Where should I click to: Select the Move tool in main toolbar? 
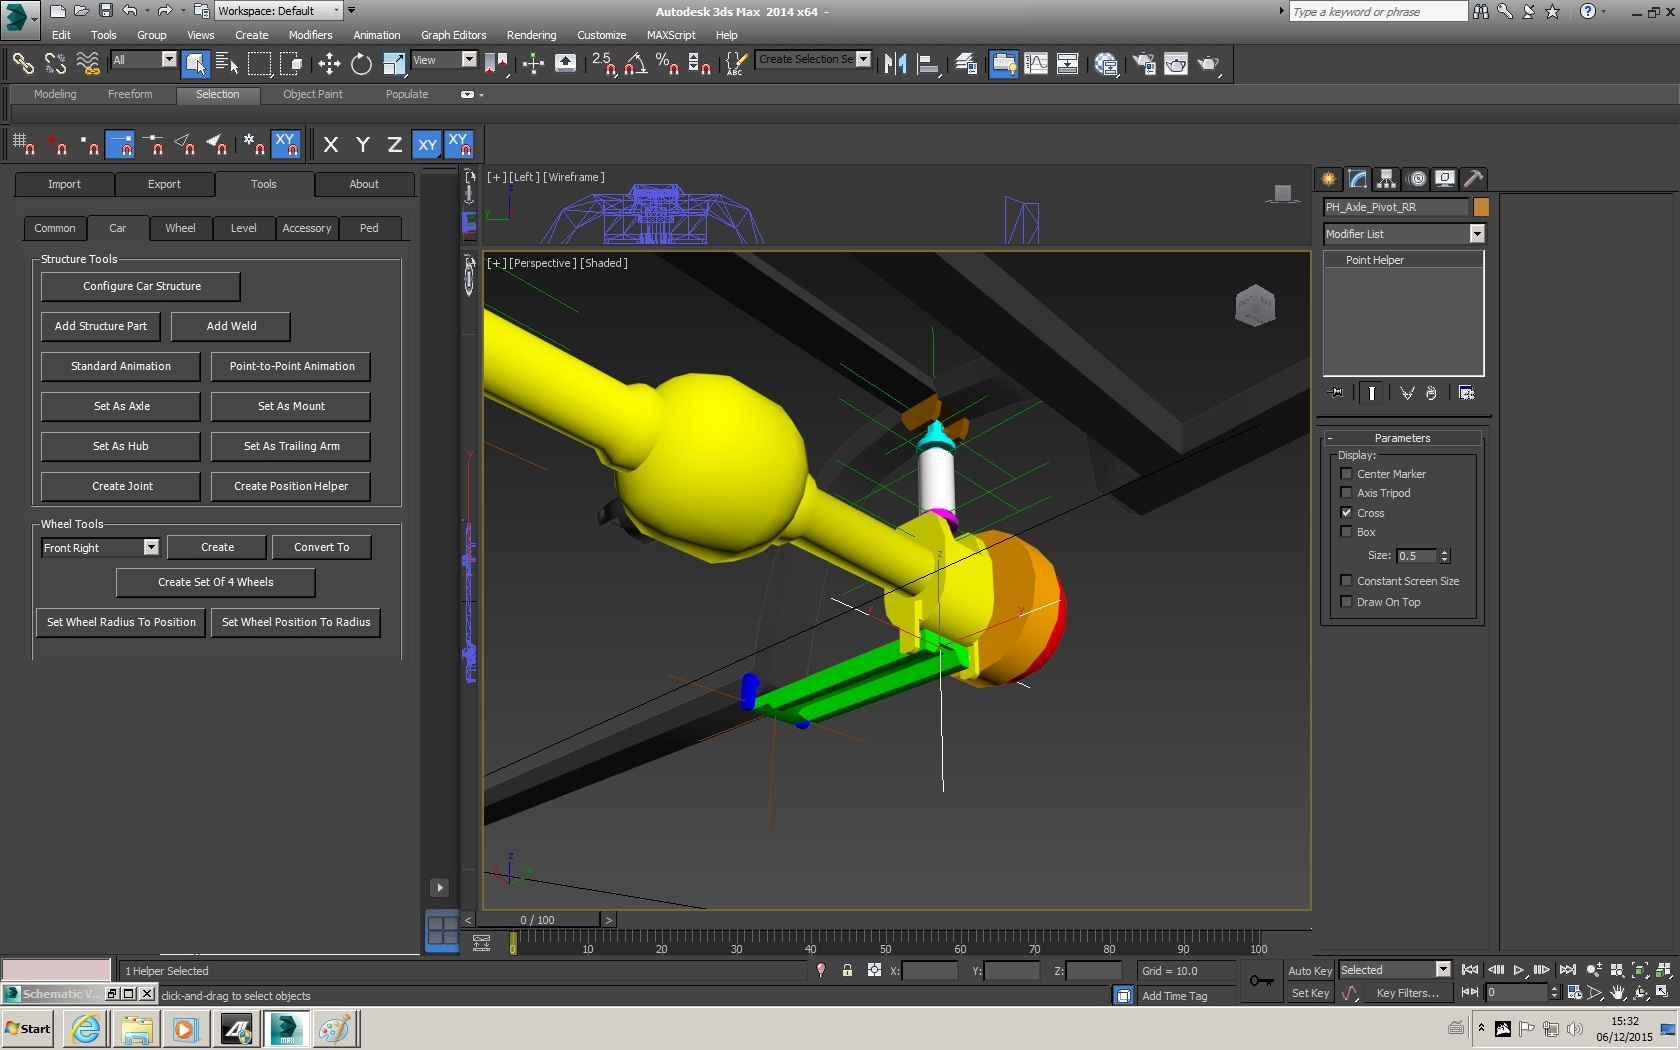click(x=329, y=64)
